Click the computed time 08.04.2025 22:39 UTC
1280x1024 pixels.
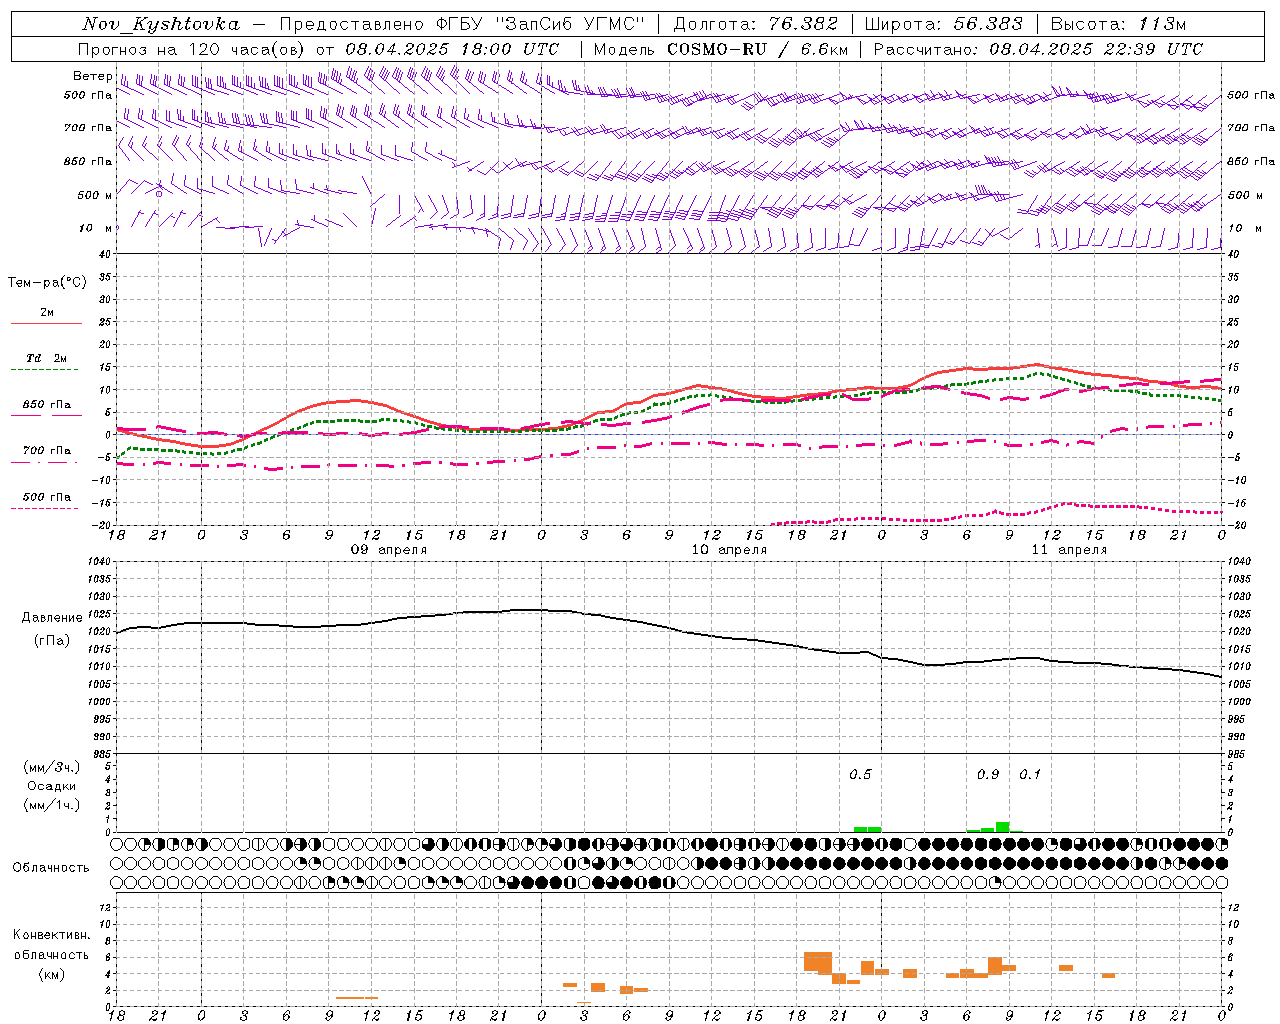tap(1096, 49)
